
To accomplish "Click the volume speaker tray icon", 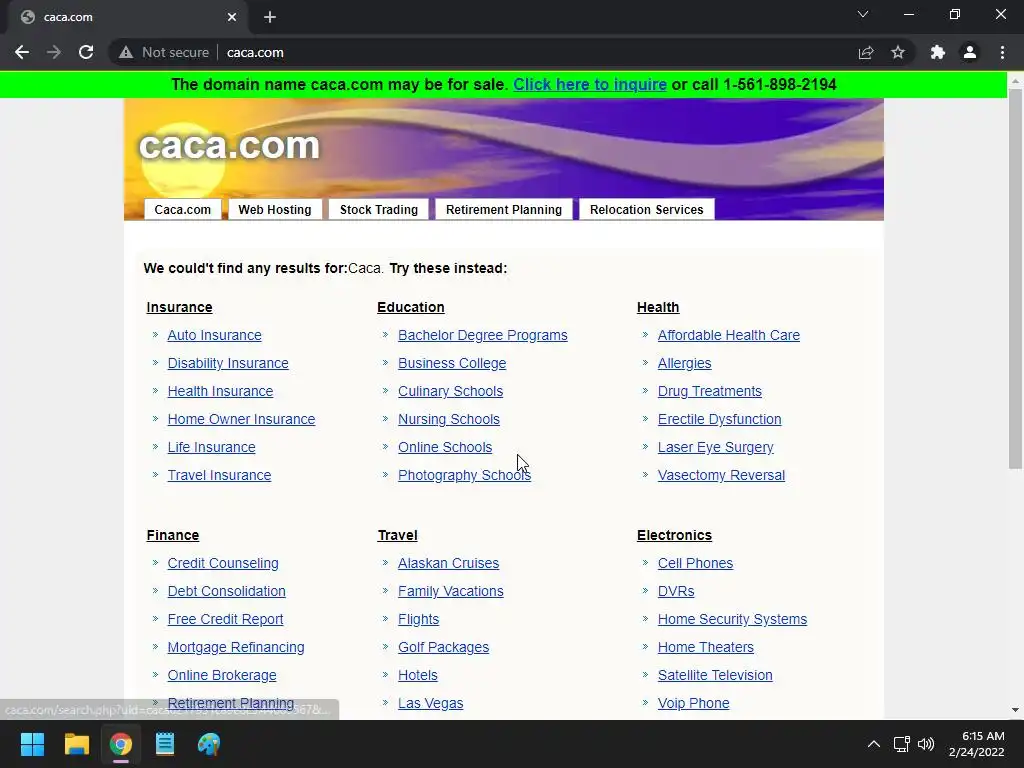I will coord(926,744).
